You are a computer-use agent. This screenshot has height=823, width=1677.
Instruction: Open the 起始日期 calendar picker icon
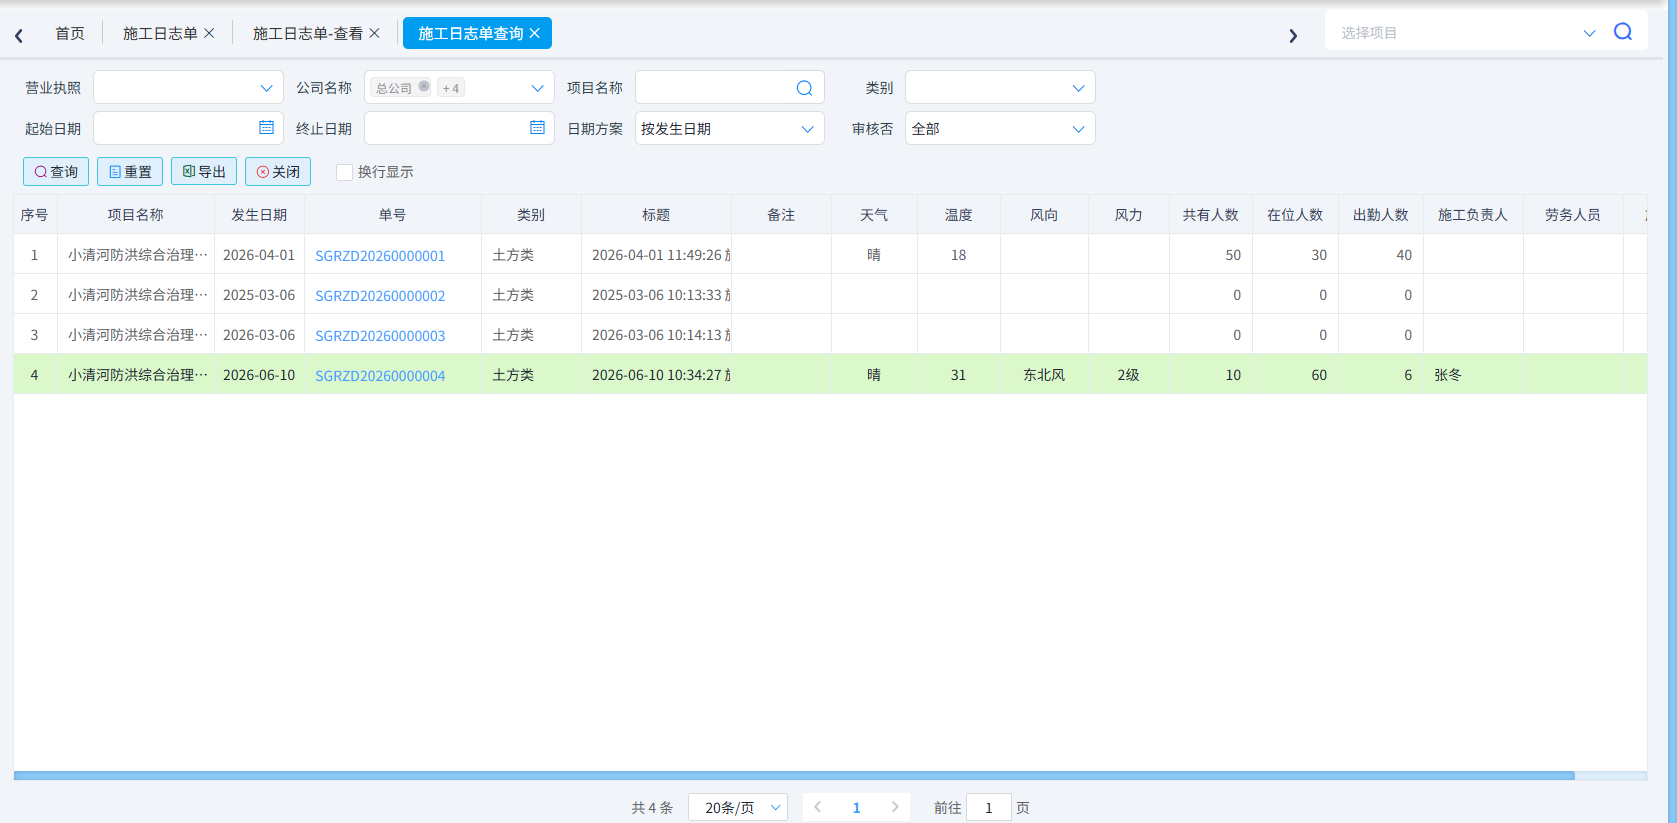[266, 127]
